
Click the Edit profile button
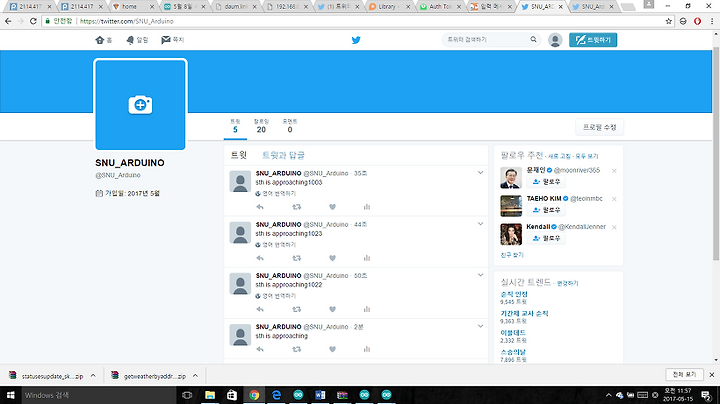click(599, 127)
